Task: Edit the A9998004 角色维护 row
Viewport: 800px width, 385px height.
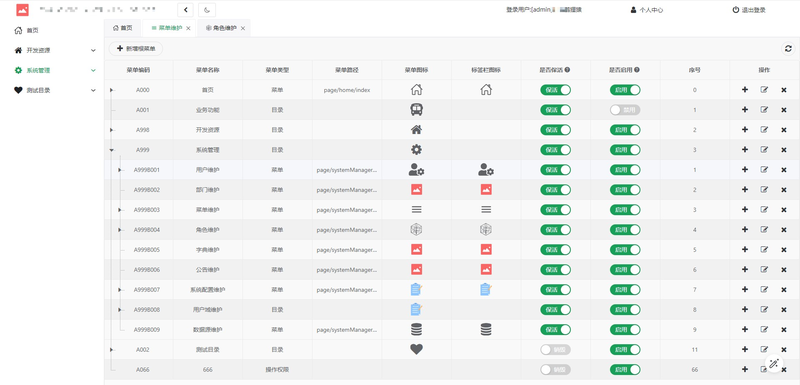Action: (764, 229)
